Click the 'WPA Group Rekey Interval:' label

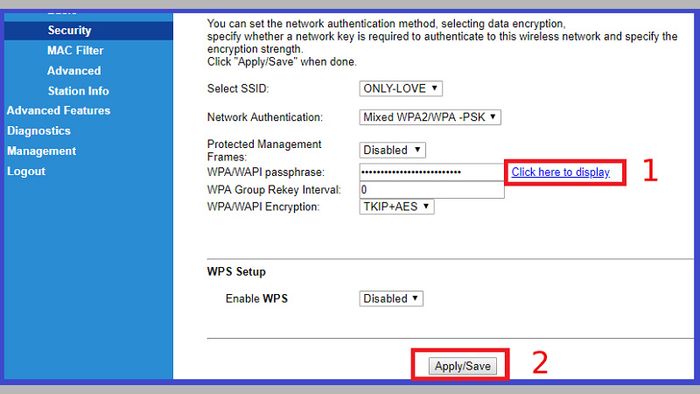(274, 190)
